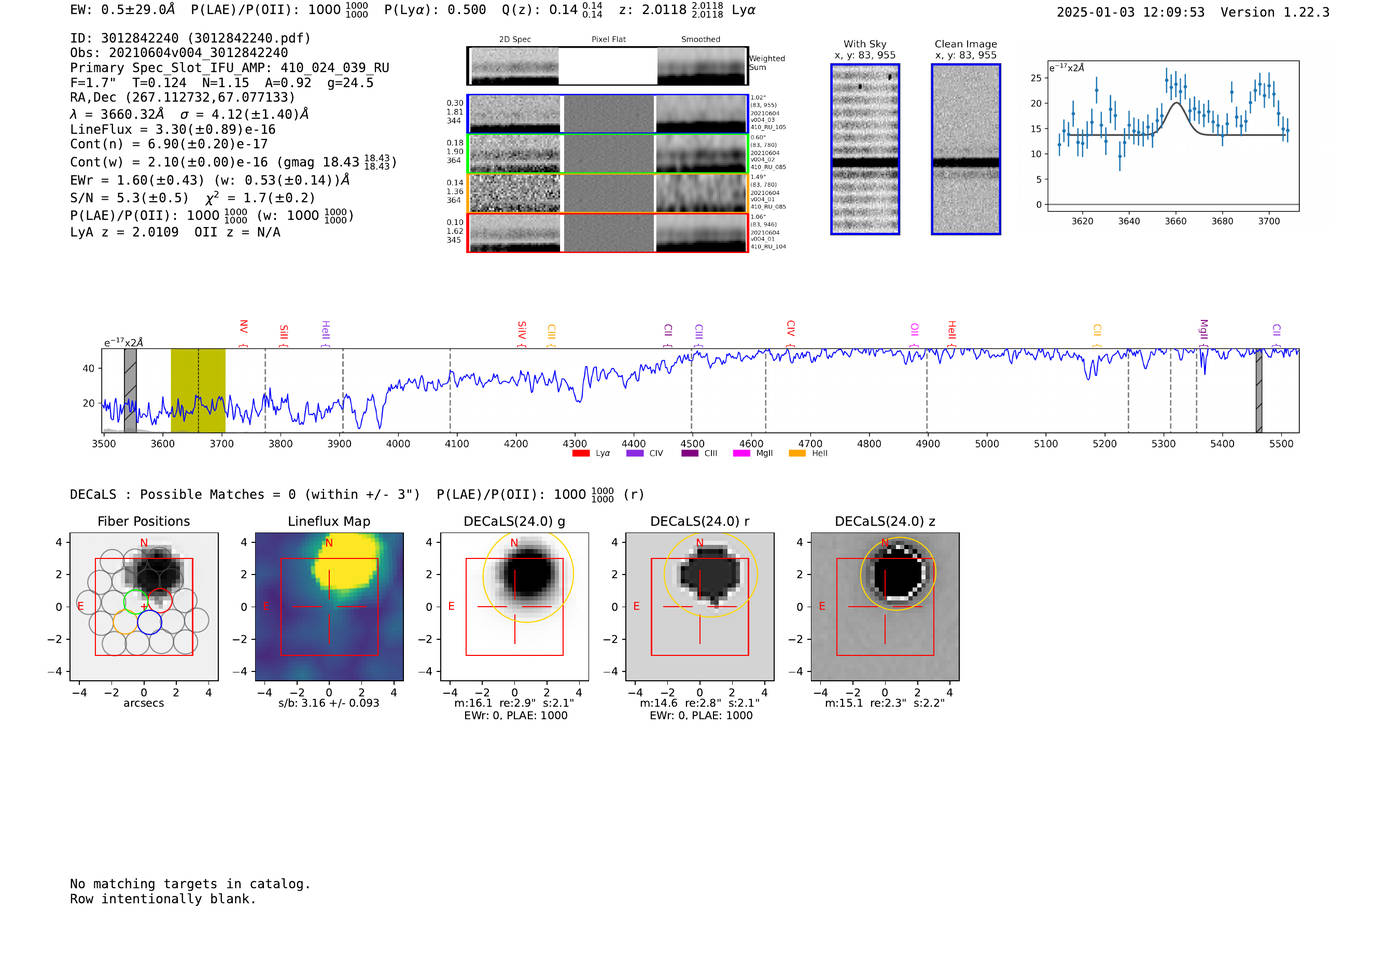The image size is (1400, 953).
Task: Click the Pixel Flat column header
Action: point(608,39)
